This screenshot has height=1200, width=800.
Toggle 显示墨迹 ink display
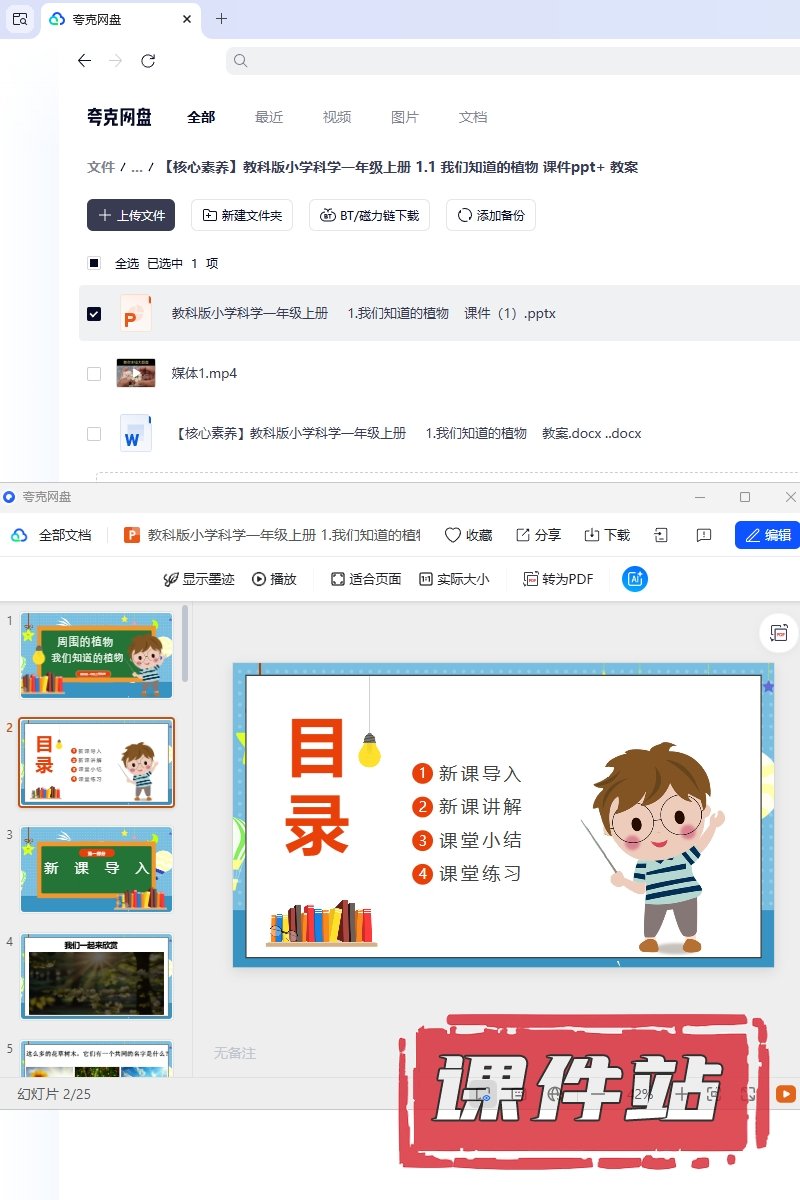tap(171, 579)
